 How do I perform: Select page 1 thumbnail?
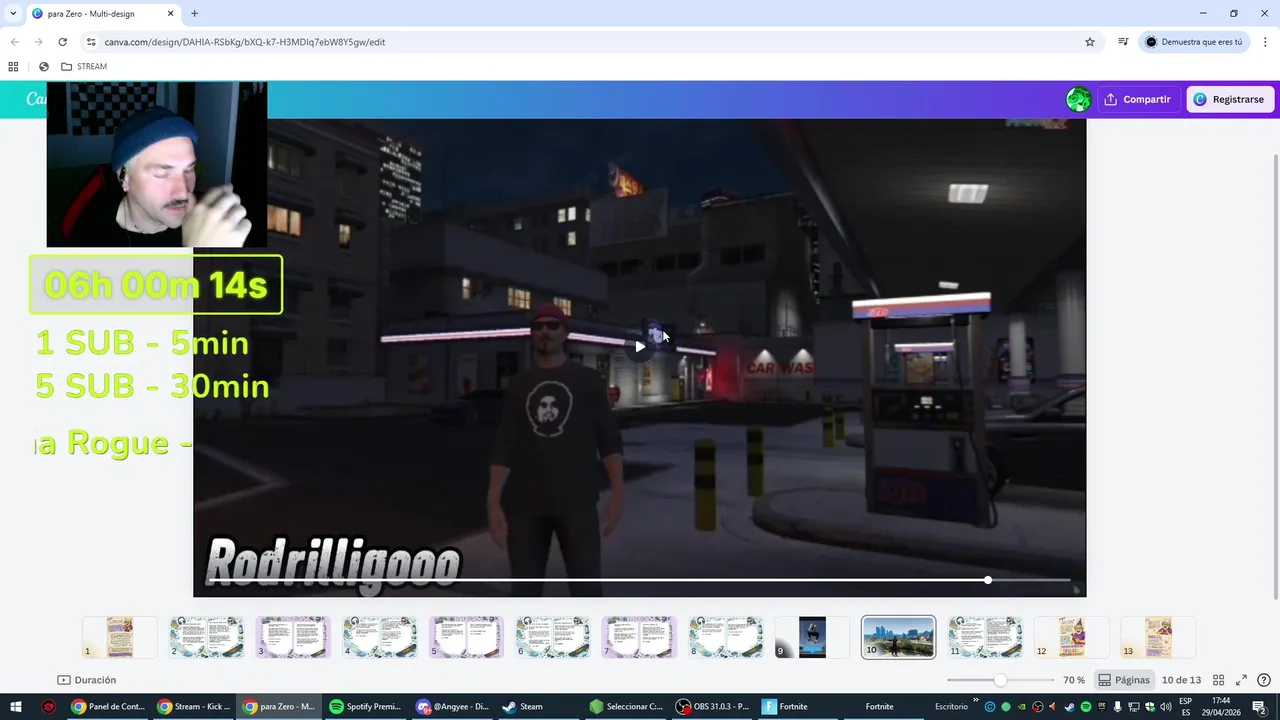coord(120,637)
